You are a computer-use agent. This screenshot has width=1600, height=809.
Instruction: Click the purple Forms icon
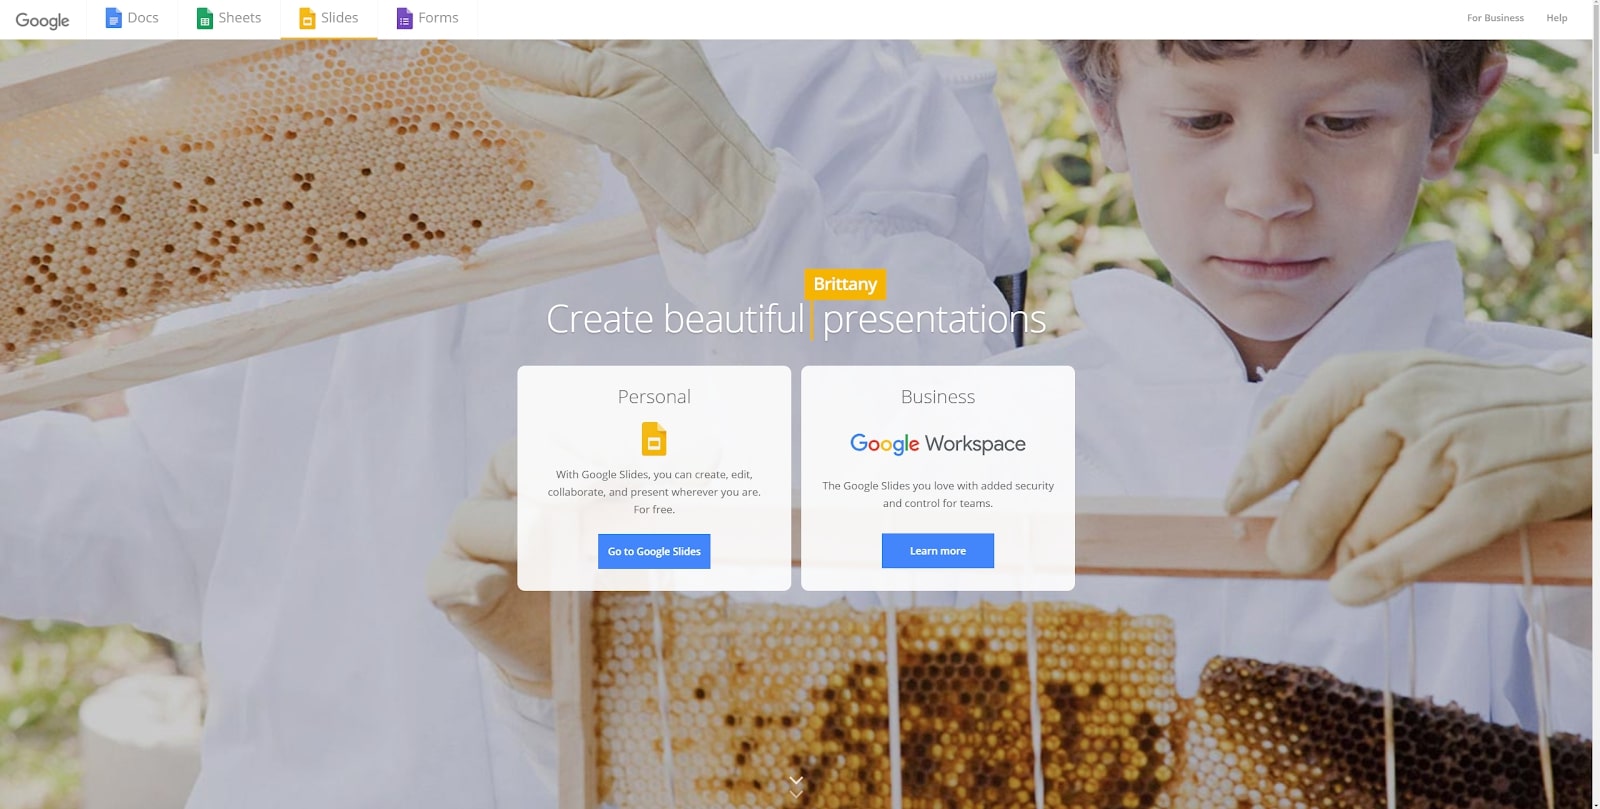404,18
